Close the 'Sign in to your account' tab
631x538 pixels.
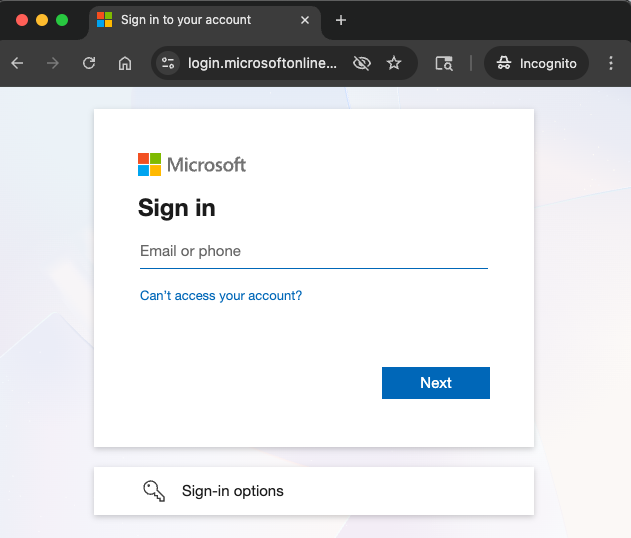coord(305,20)
